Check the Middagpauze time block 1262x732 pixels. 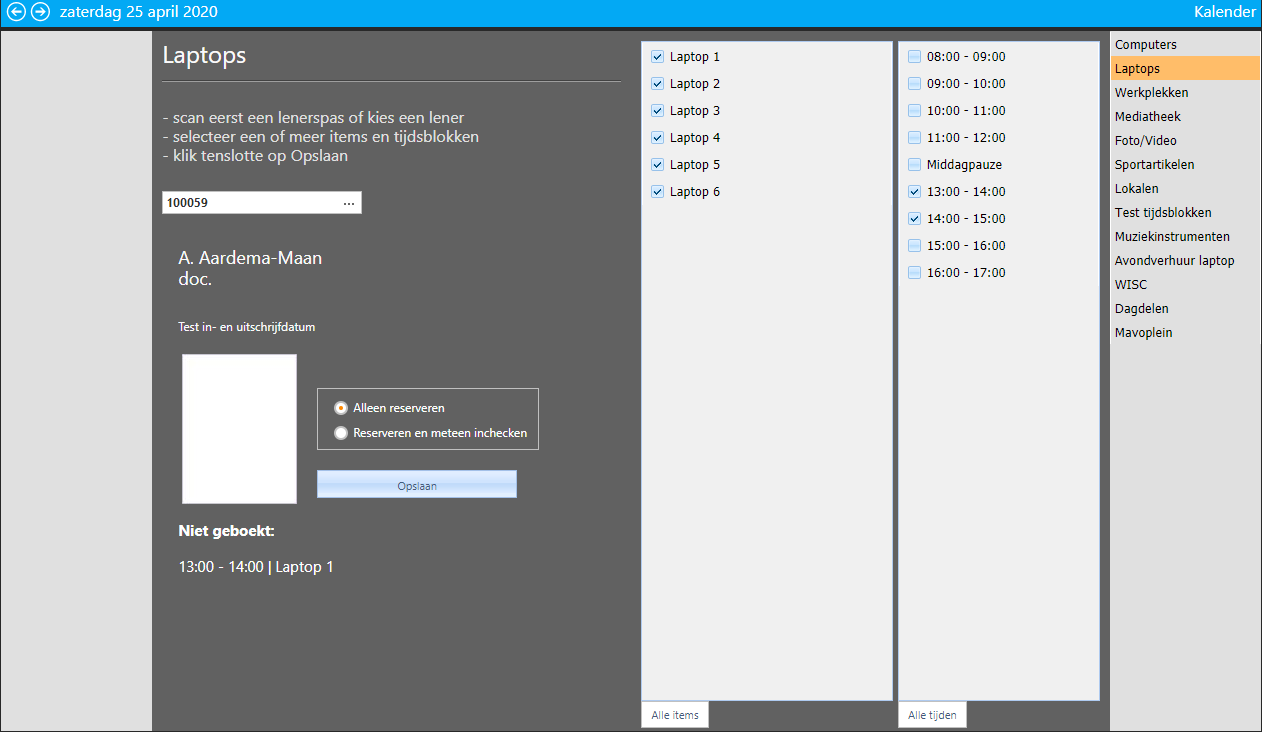[x=914, y=165]
